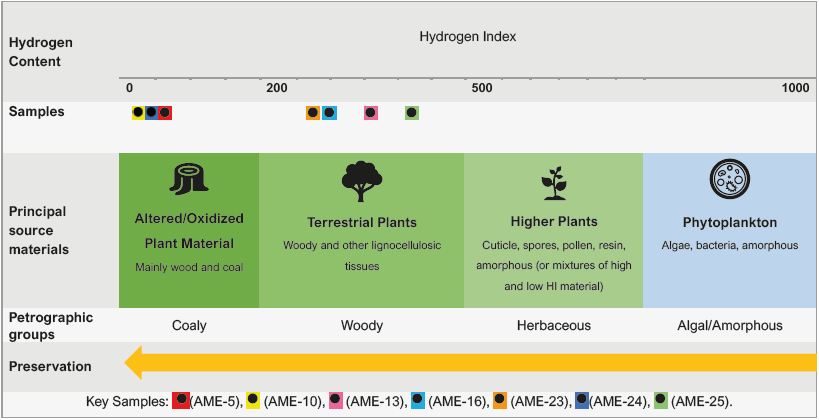Click the red AME-5 marker in the legend
The image size is (819, 420).
181,400
